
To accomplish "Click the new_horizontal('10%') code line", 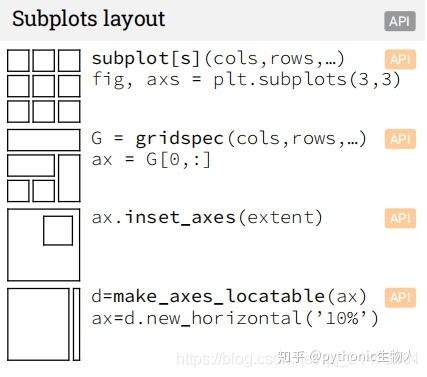I will 235,318.
